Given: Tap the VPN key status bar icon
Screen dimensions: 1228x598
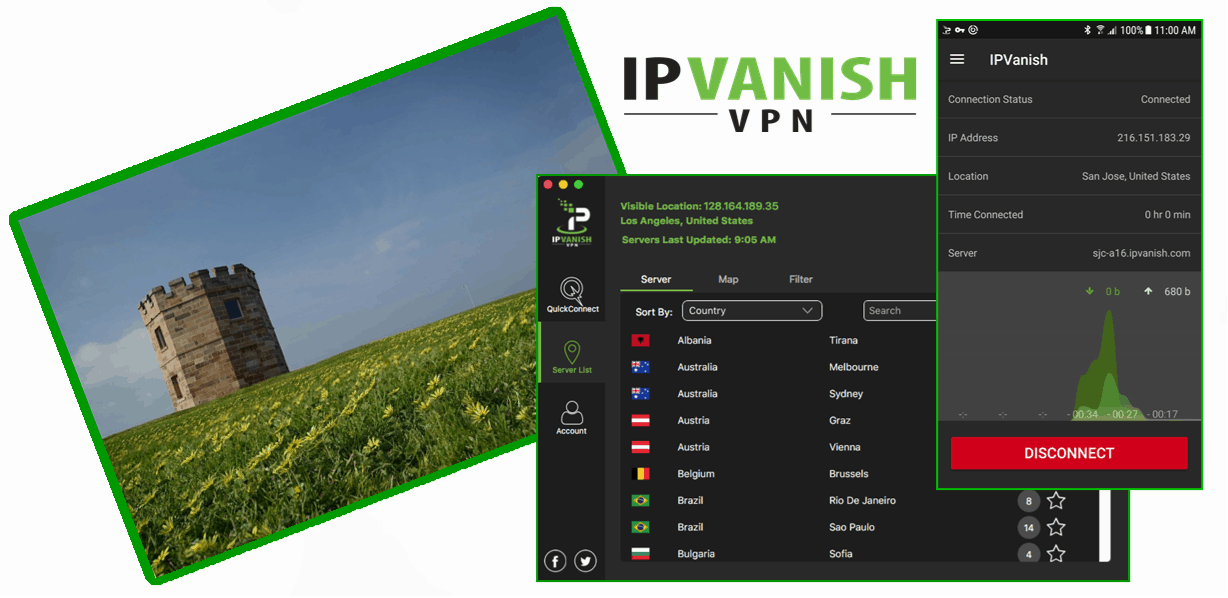Looking at the screenshot, I should coord(960,31).
